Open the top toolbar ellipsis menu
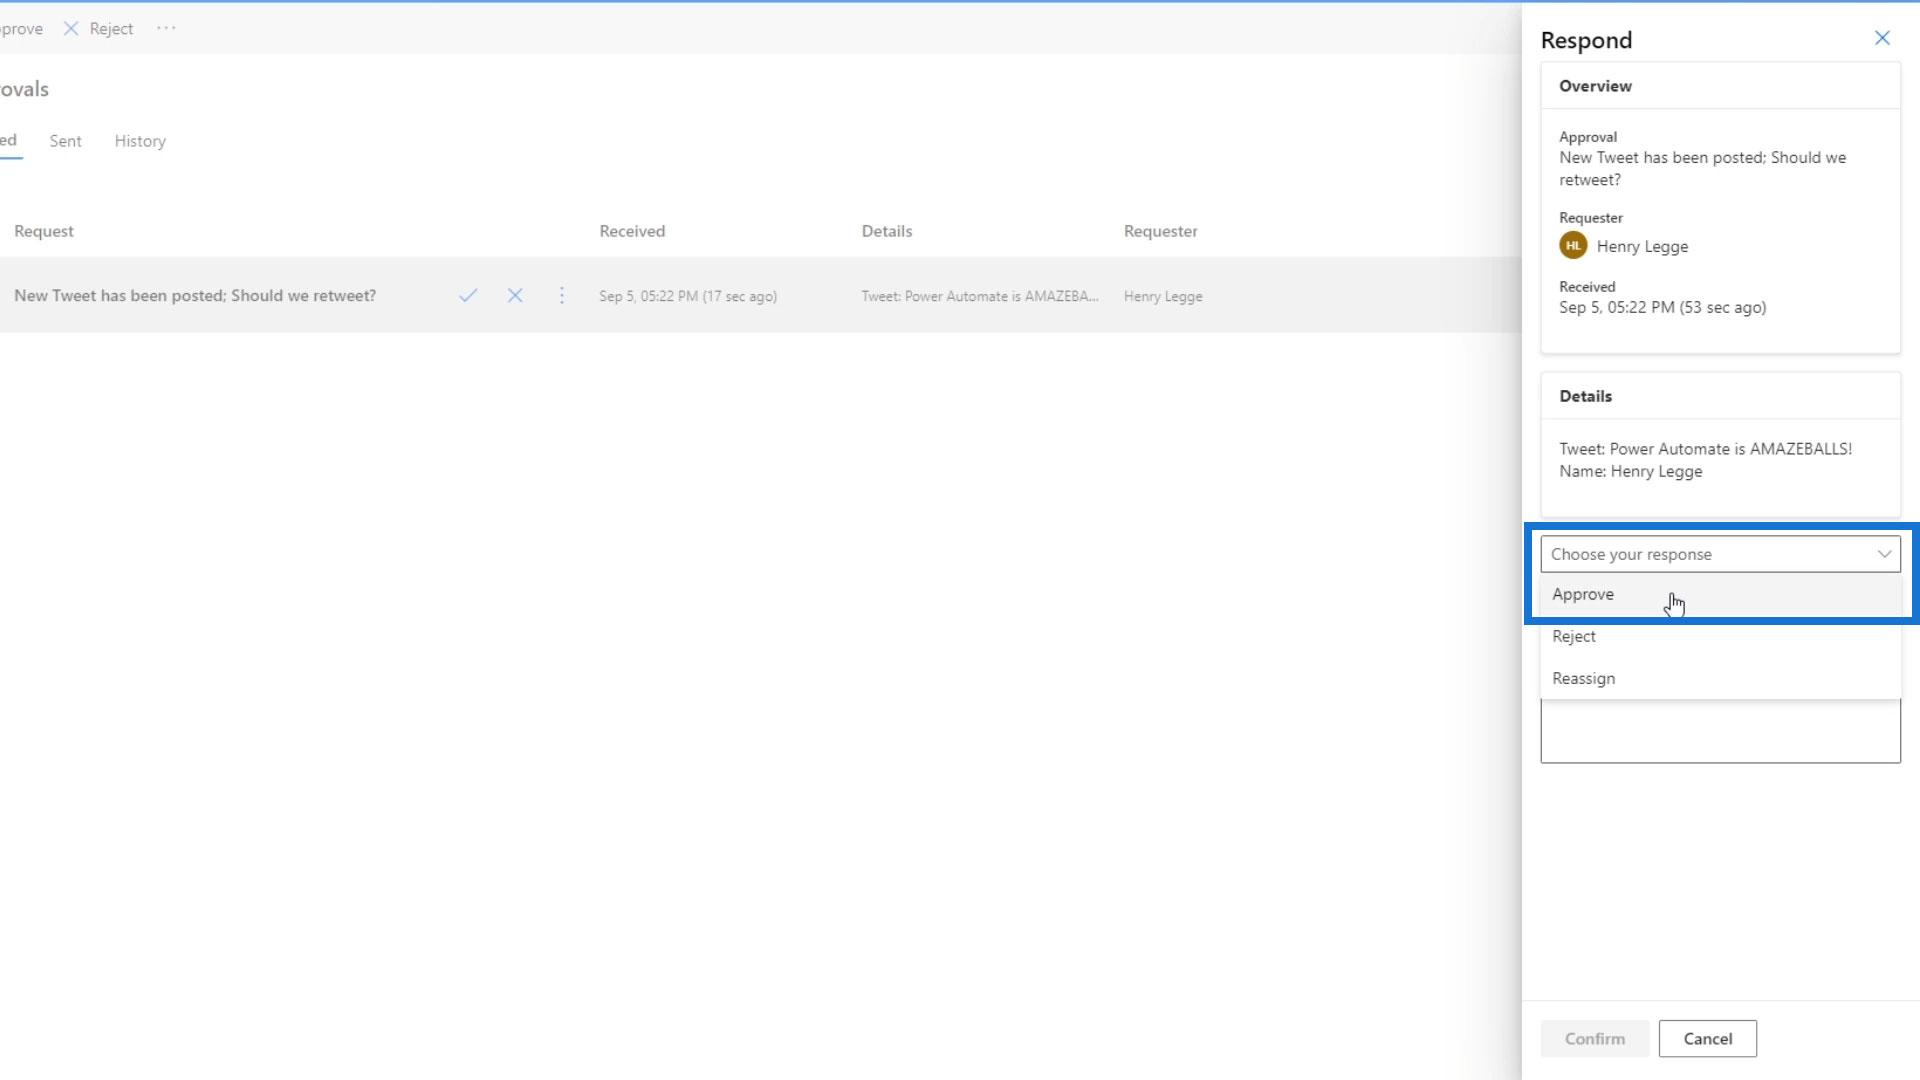This screenshot has width=1920, height=1080. click(x=166, y=28)
